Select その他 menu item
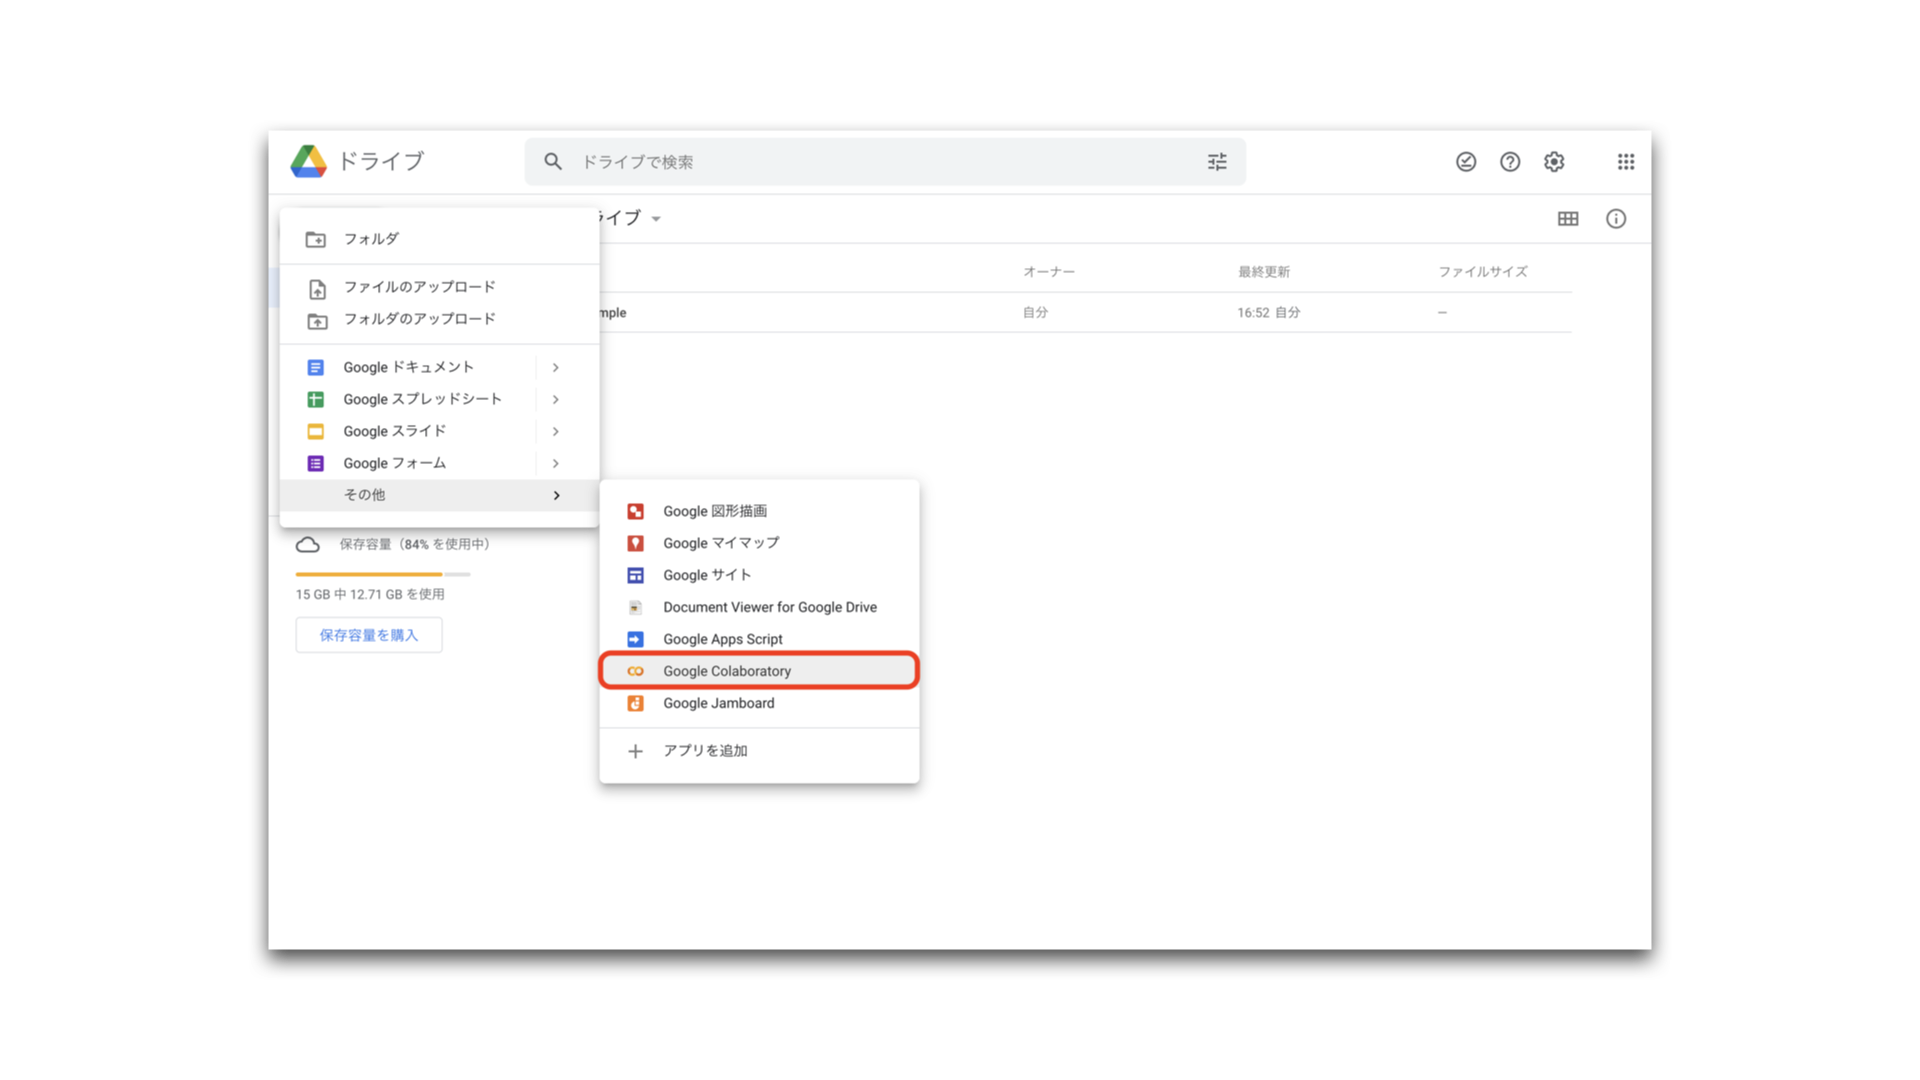 pos(440,495)
